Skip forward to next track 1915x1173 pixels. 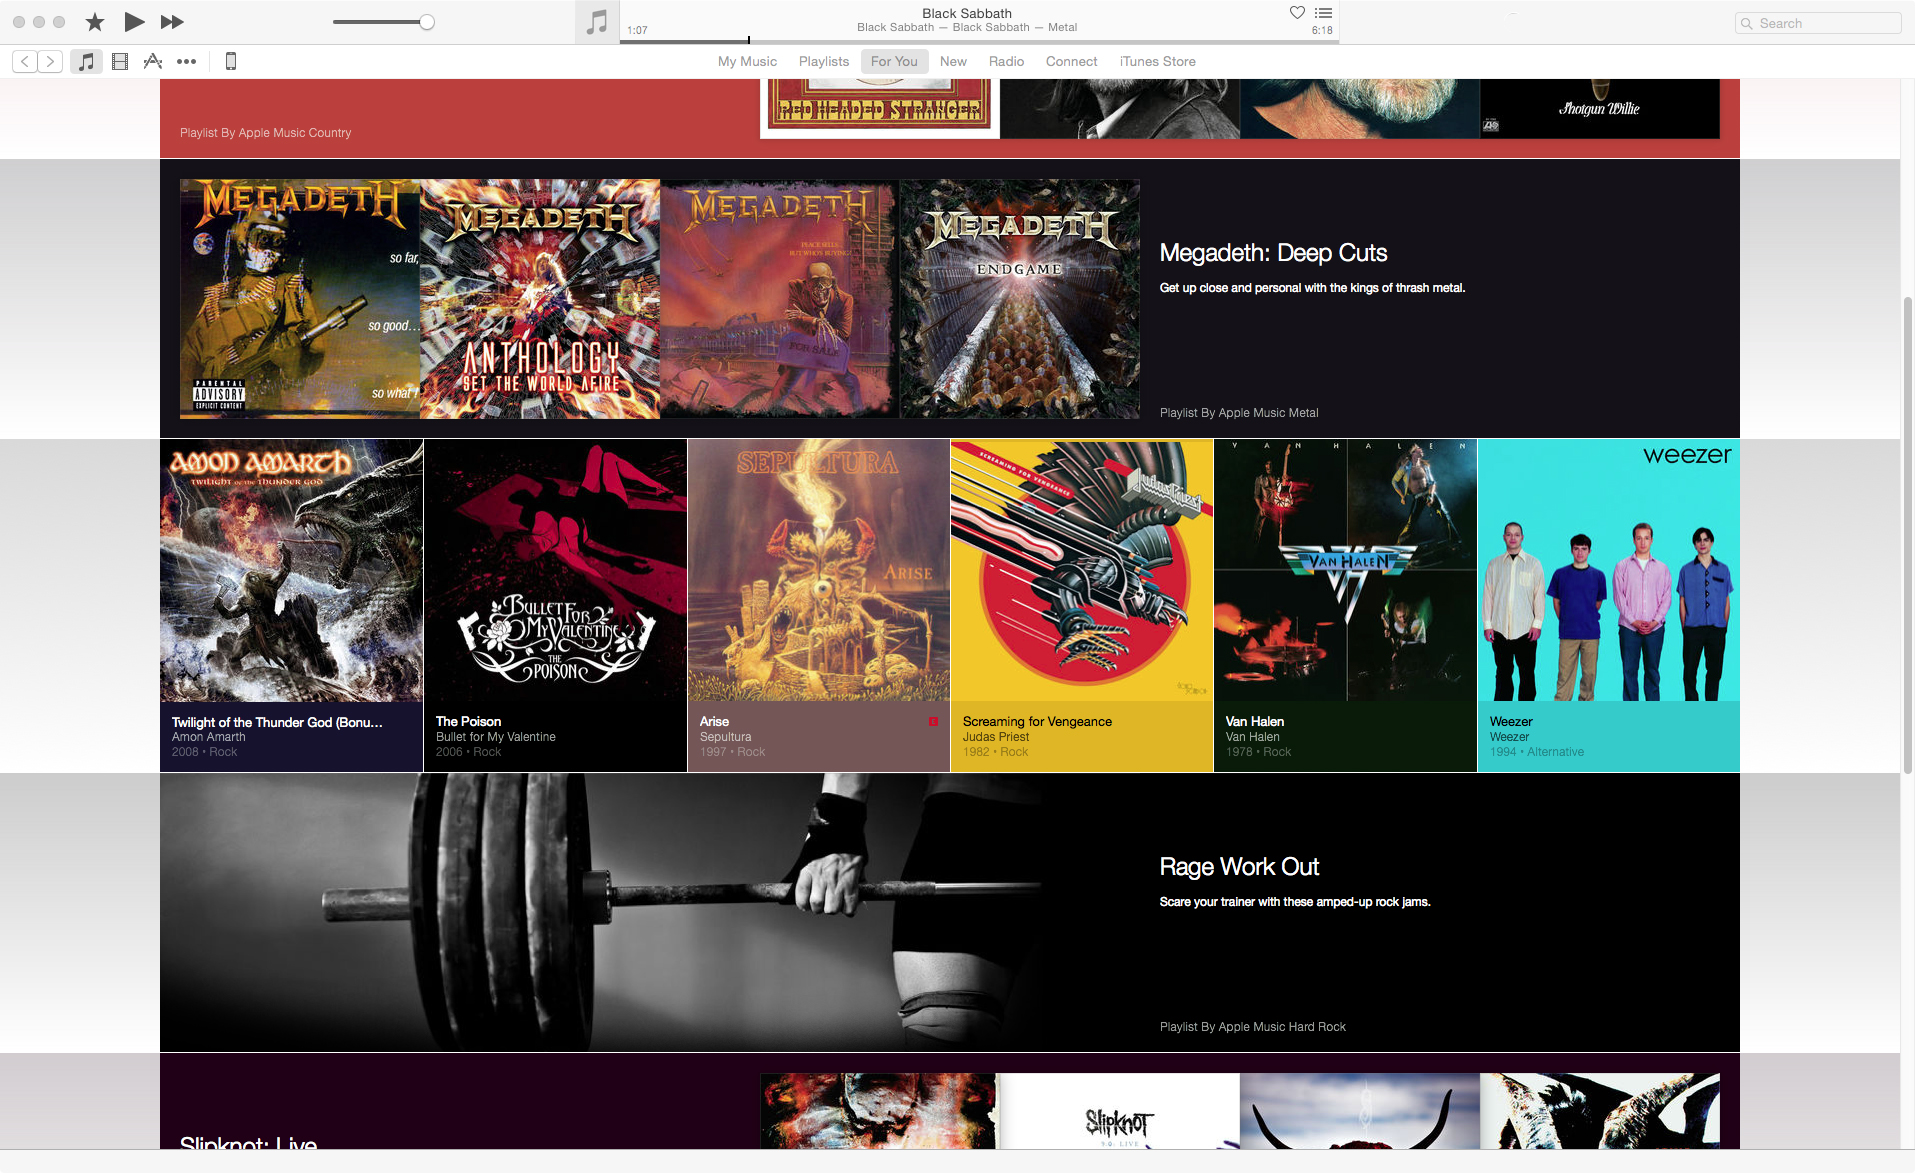(x=172, y=22)
